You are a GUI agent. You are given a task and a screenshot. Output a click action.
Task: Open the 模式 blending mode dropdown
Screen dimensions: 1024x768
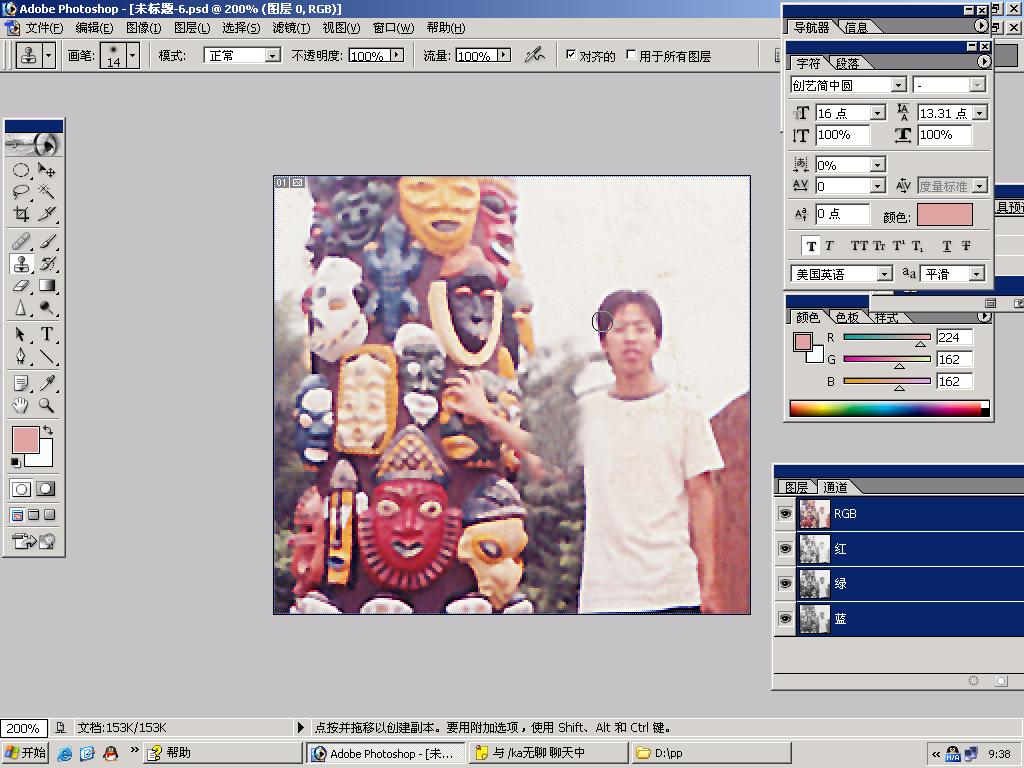(x=272, y=56)
